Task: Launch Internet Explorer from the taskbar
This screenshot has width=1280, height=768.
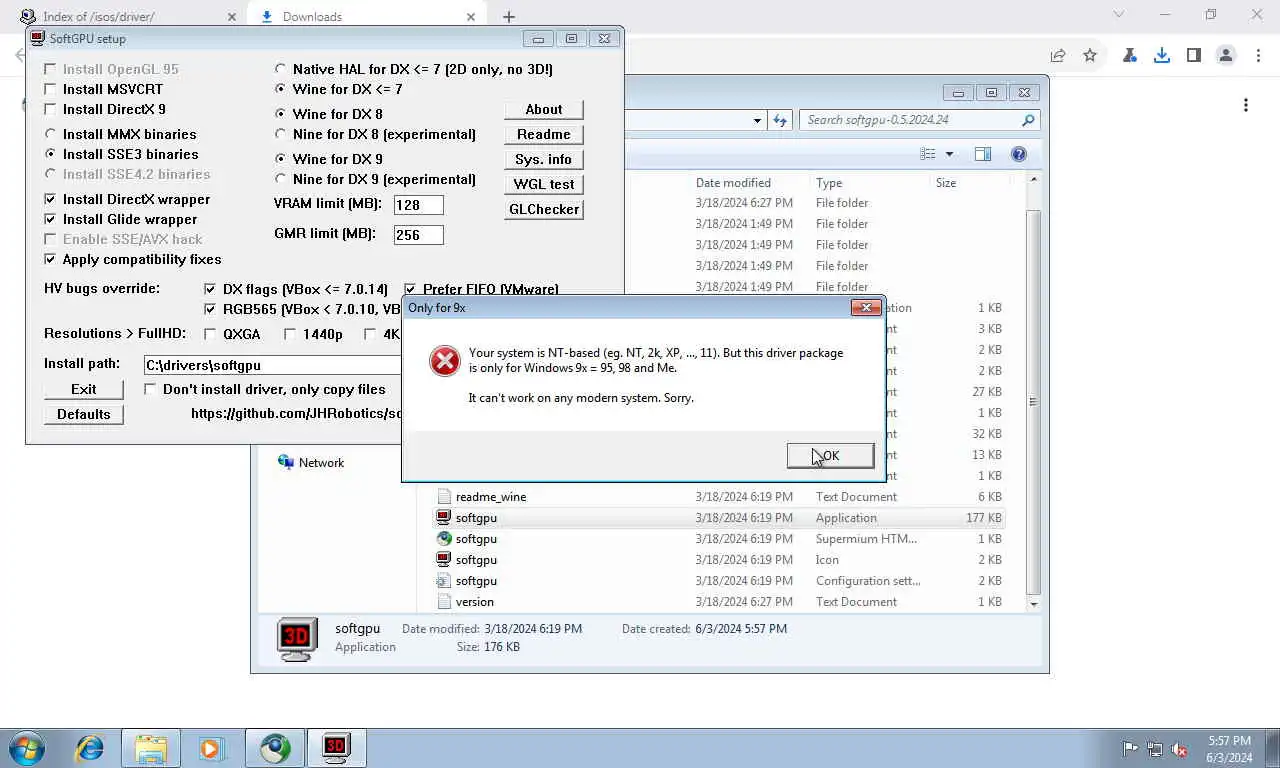Action: tap(90, 748)
